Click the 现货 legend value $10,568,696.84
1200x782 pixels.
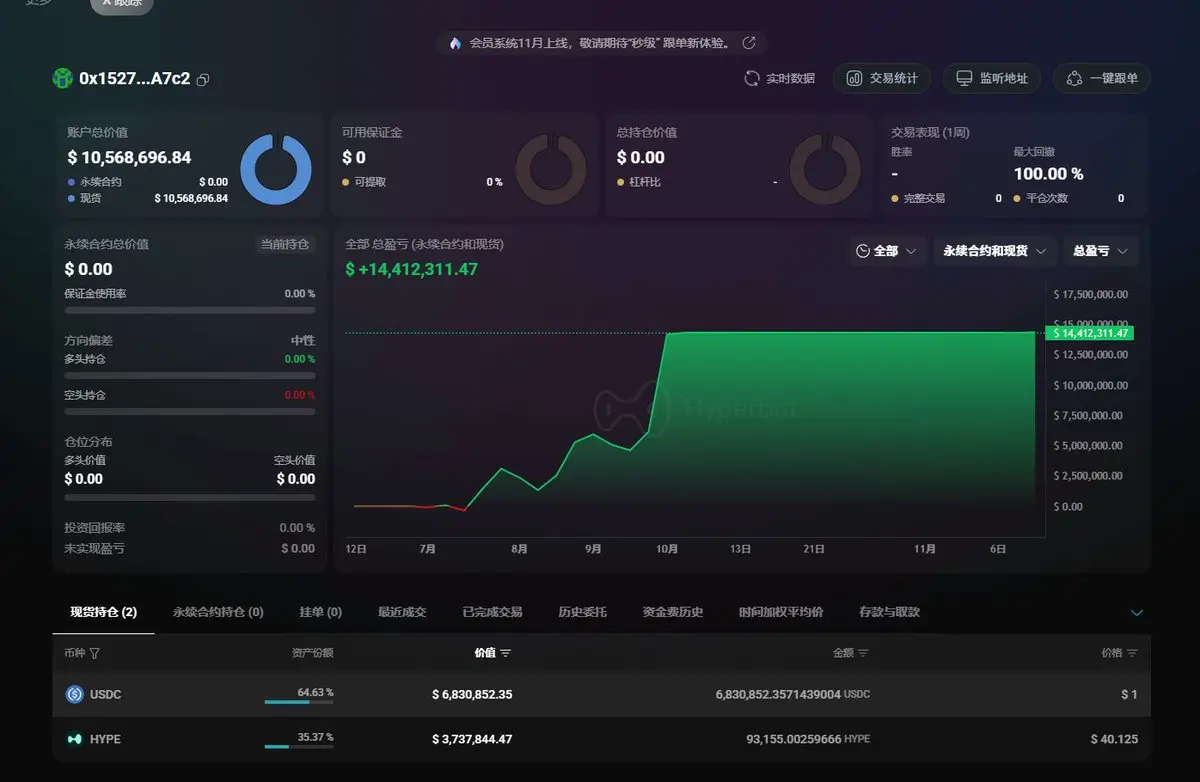191,198
